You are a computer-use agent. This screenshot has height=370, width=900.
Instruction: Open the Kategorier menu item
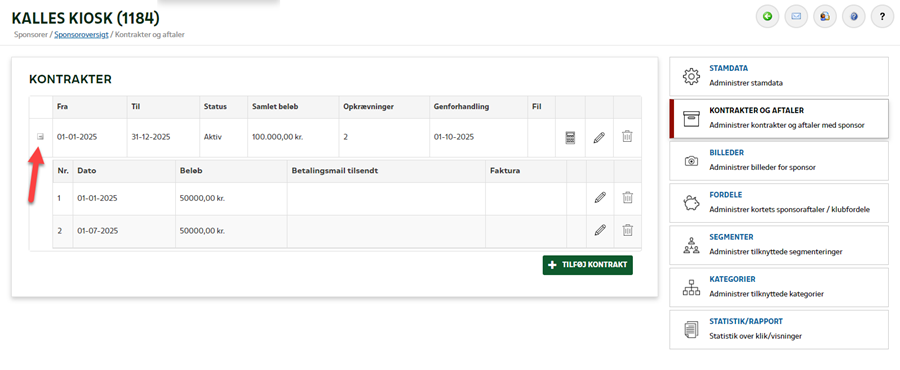tap(779, 287)
